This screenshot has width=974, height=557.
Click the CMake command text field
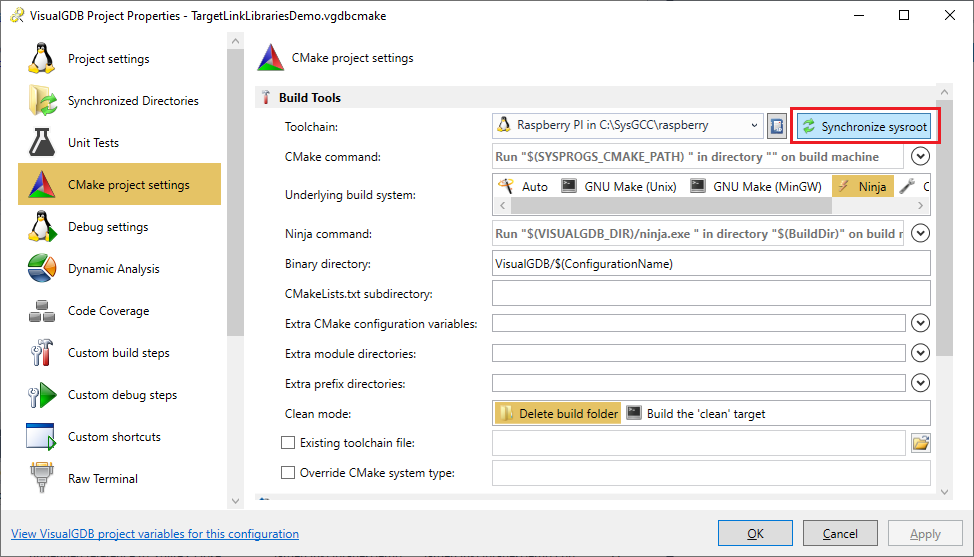[699, 156]
